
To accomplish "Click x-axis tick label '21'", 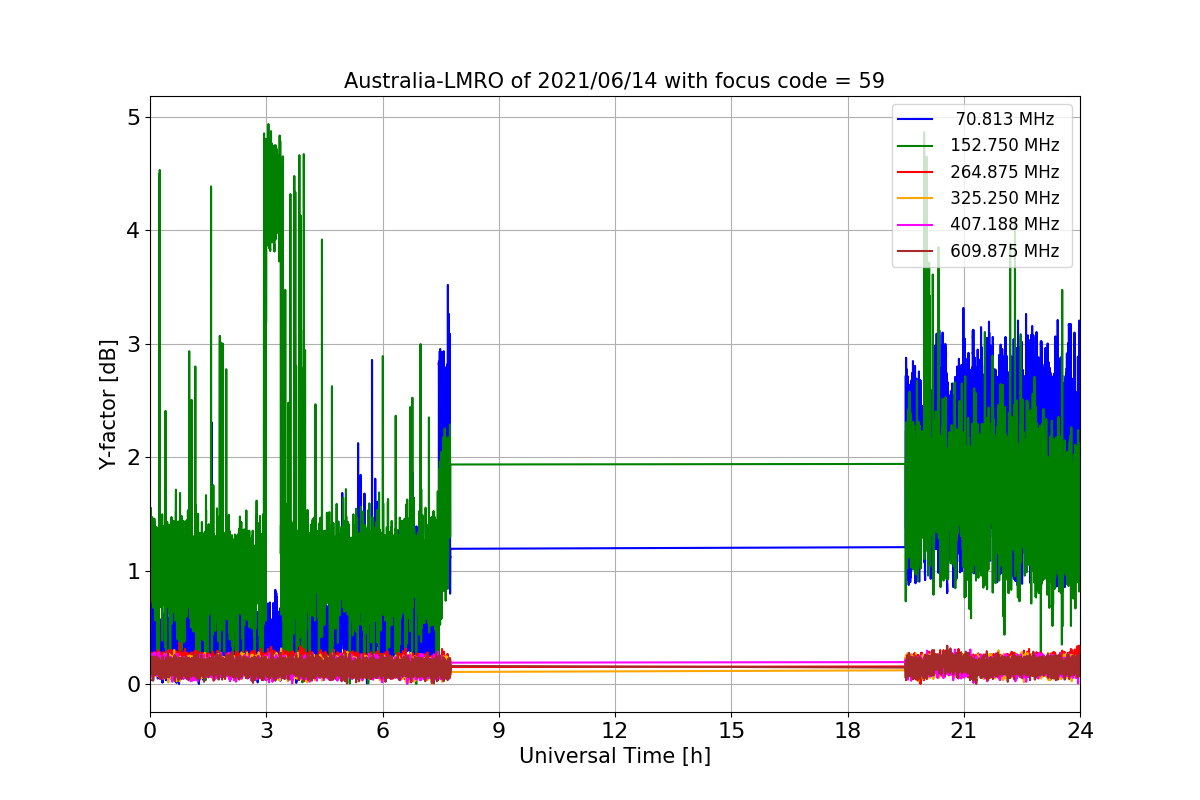I will click(963, 731).
